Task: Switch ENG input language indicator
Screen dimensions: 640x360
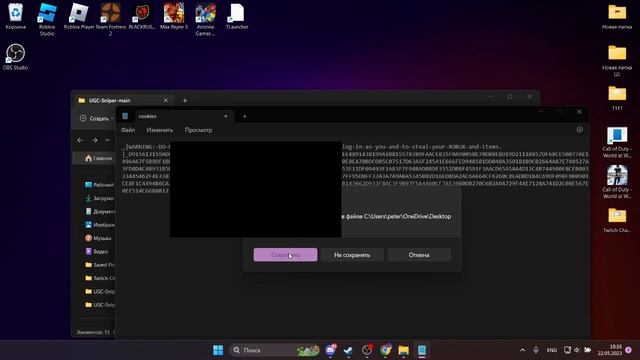Action: tap(551, 350)
